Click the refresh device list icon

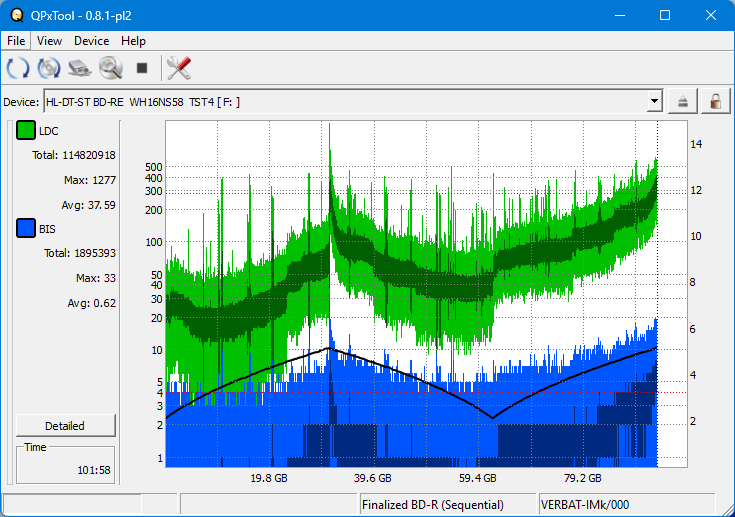[x=18, y=68]
